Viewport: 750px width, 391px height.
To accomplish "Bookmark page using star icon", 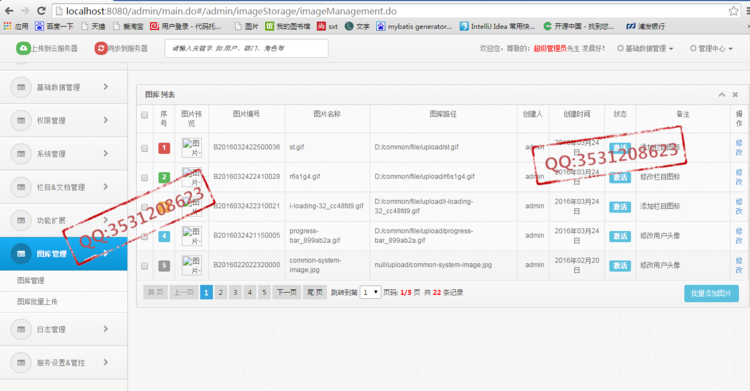I will (733, 11).
